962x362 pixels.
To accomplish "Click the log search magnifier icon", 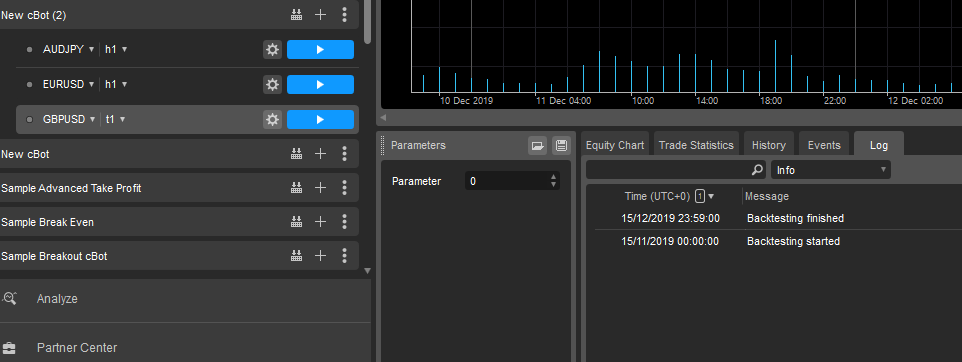I will [x=758, y=169].
